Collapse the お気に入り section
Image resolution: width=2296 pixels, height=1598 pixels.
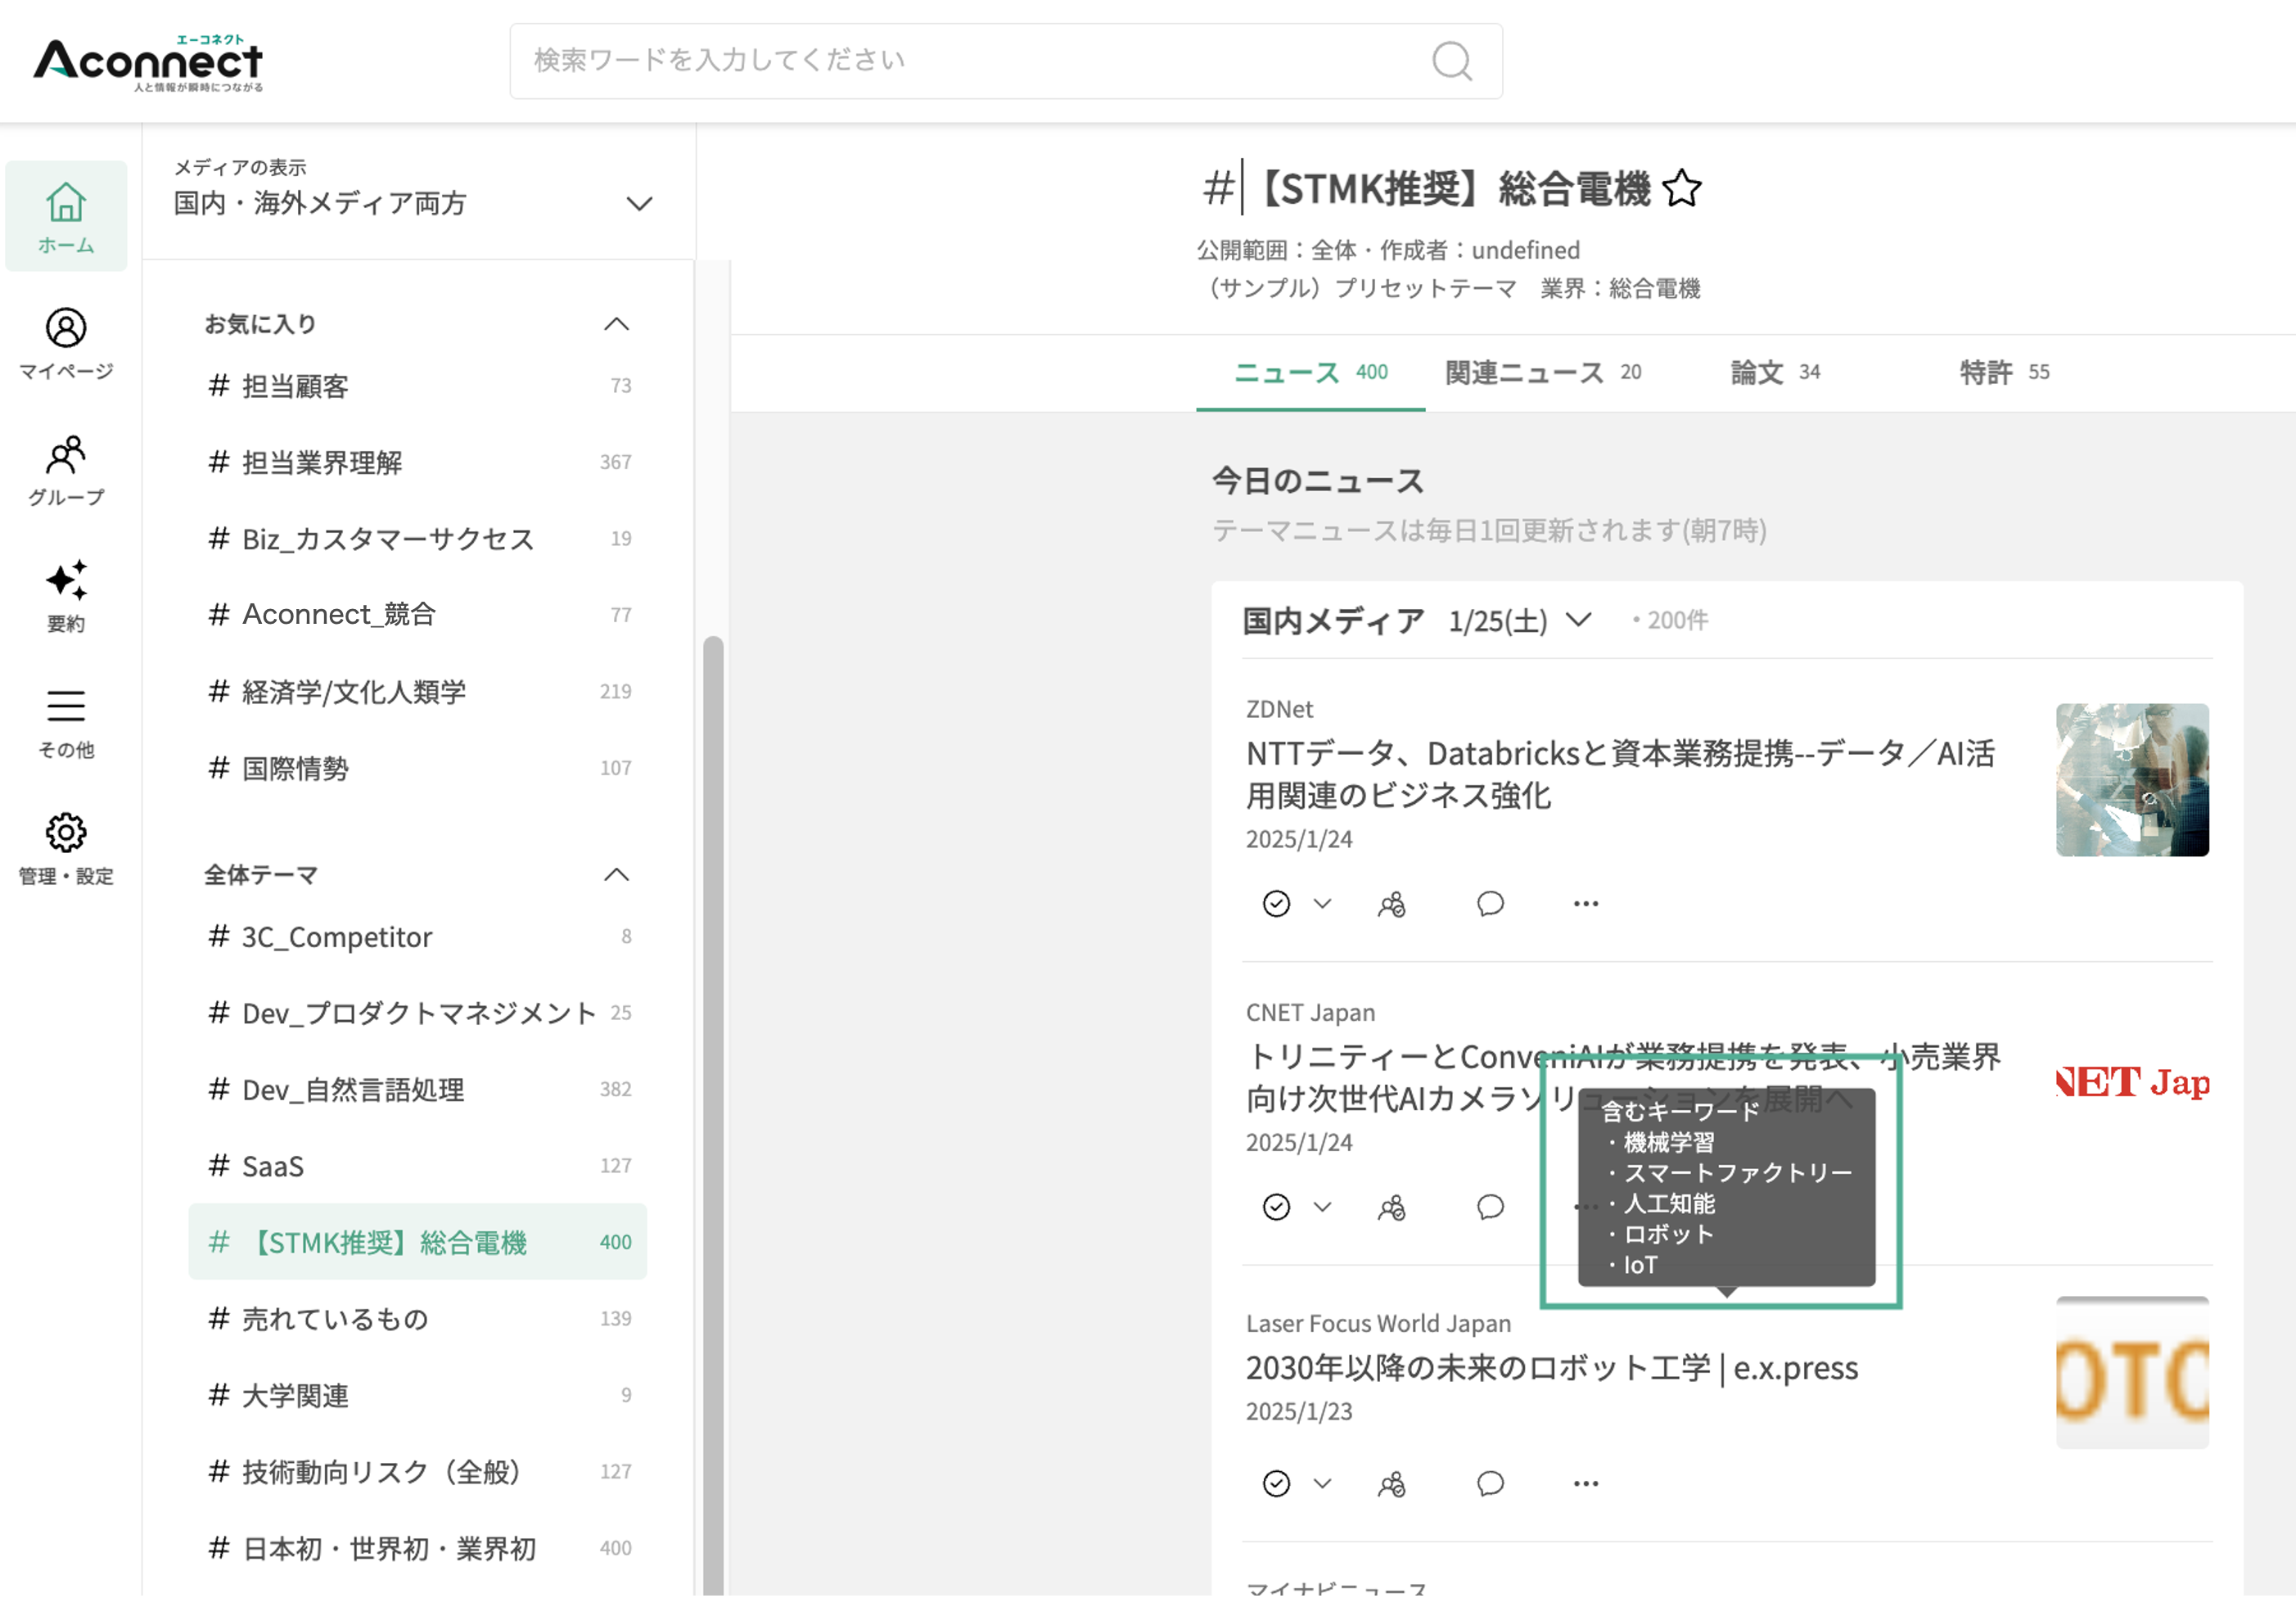point(616,324)
